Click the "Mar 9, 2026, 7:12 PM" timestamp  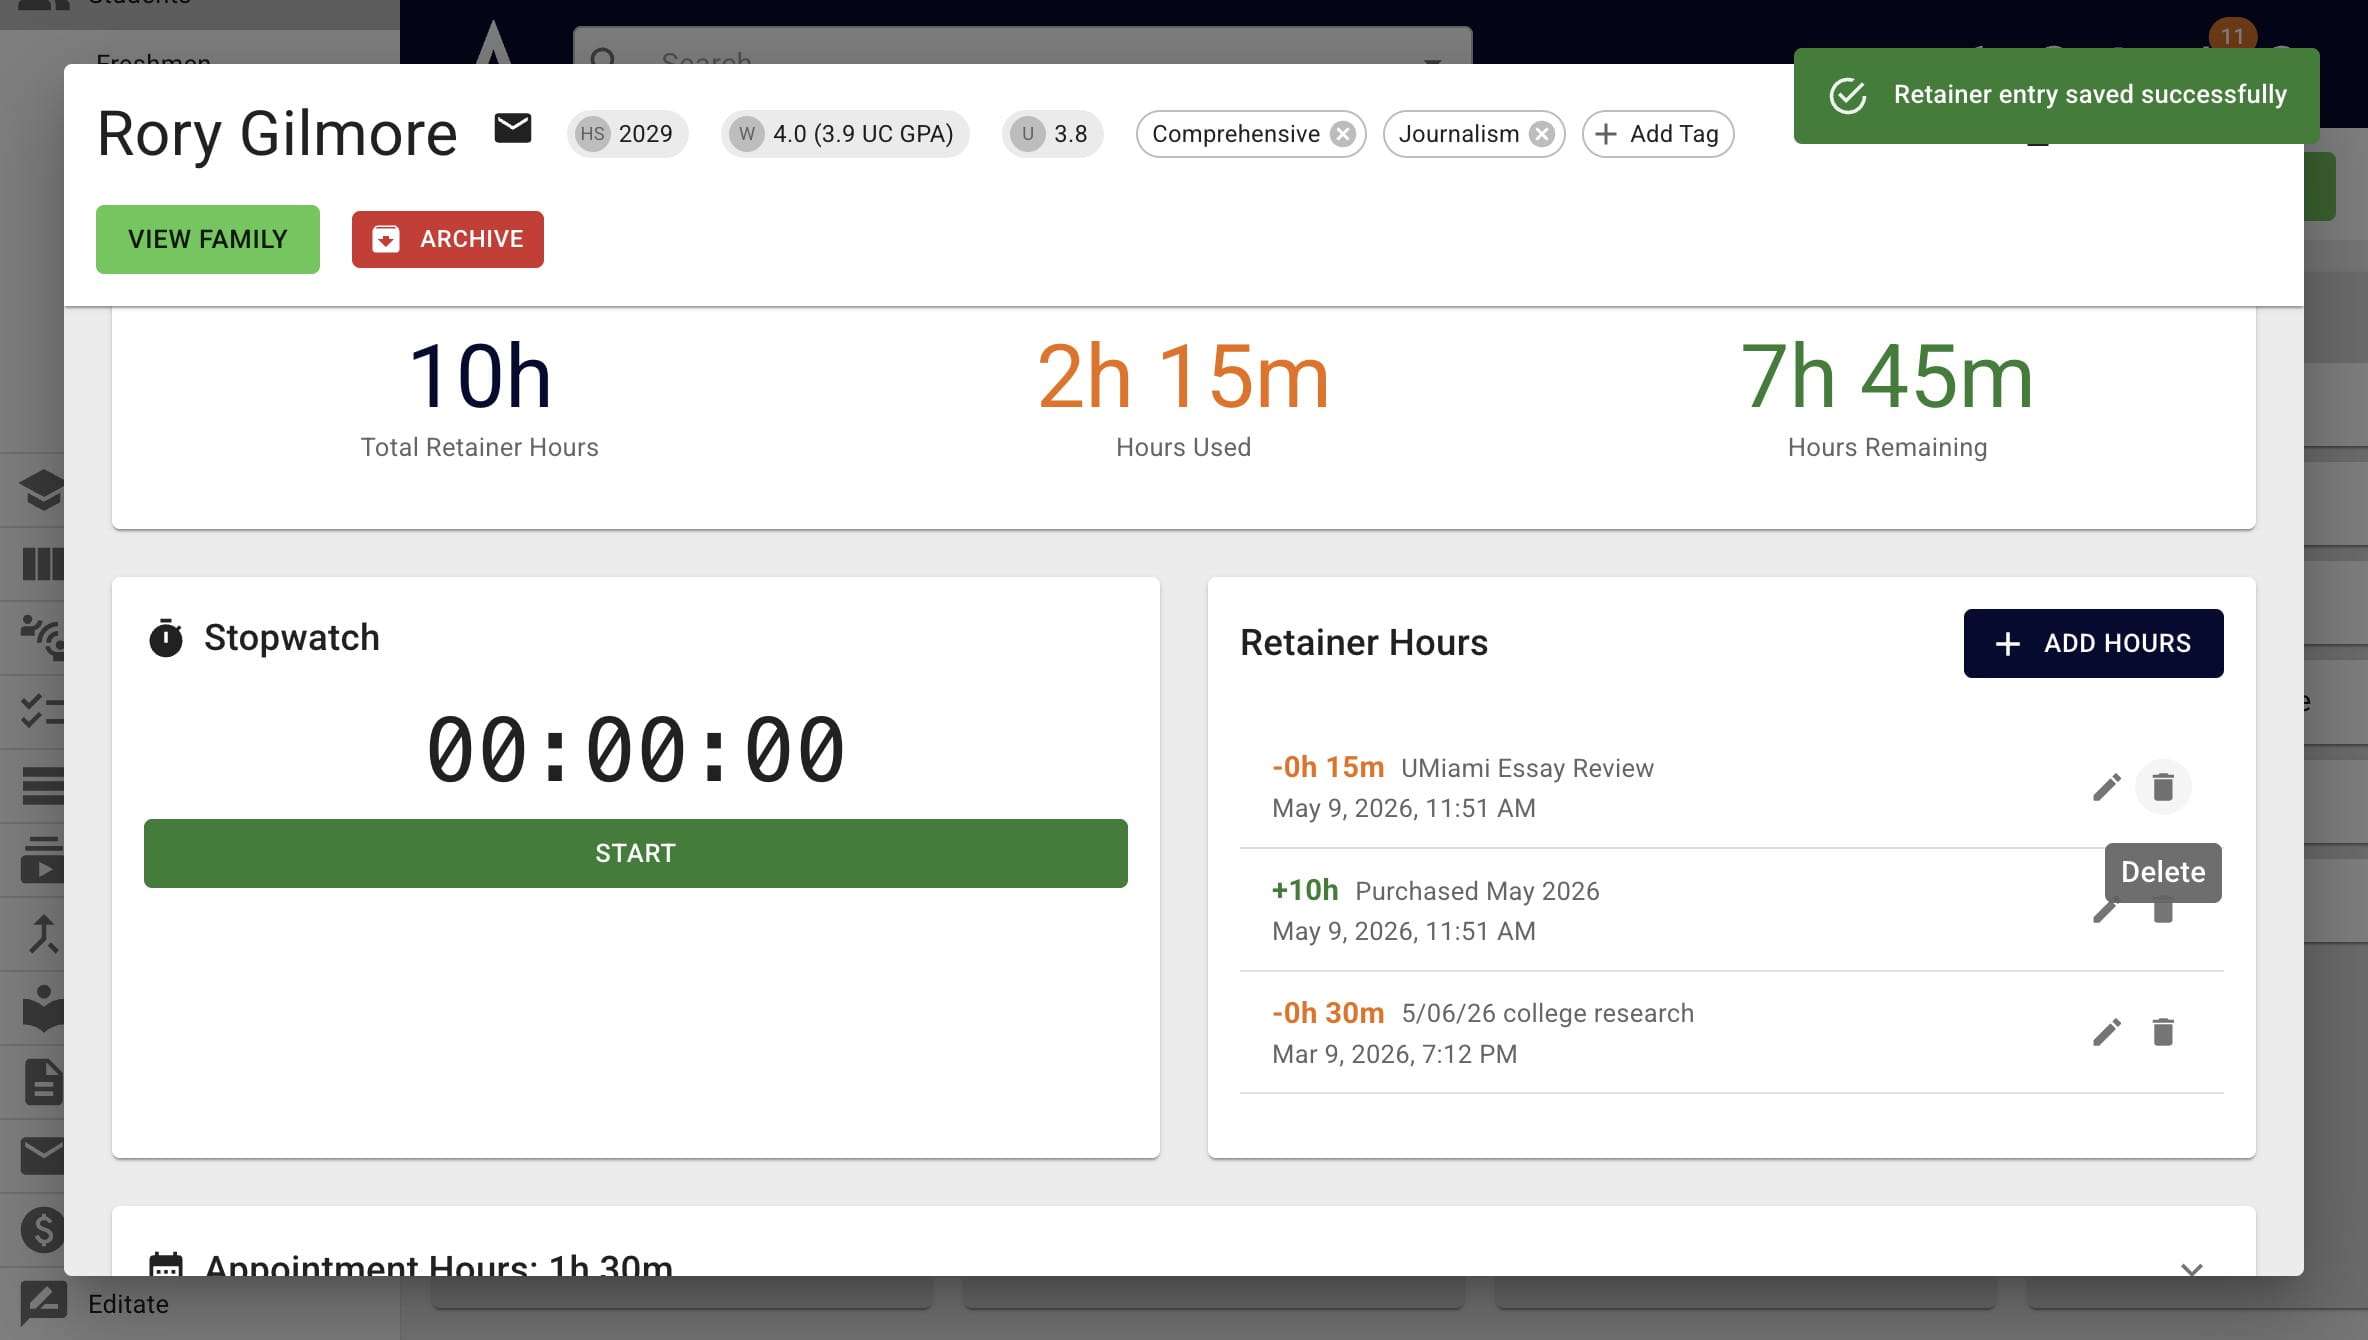[x=1394, y=1054]
